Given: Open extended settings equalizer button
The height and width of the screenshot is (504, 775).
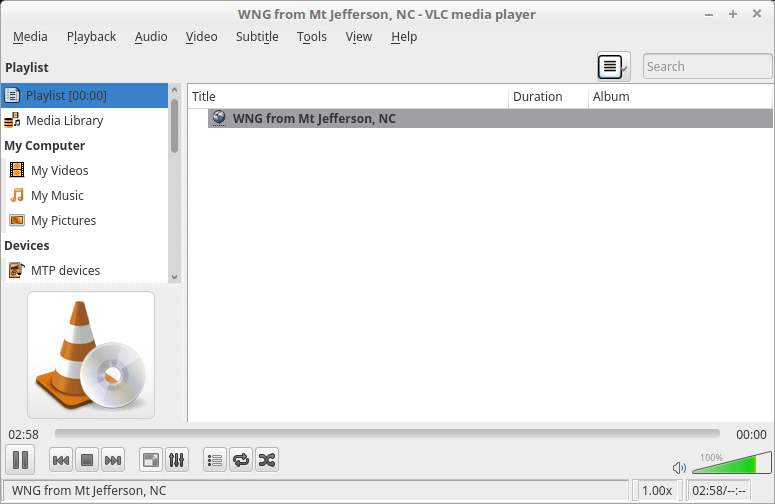Looking at the screenshot, I should pyautogui.click(x=176, y=461).
